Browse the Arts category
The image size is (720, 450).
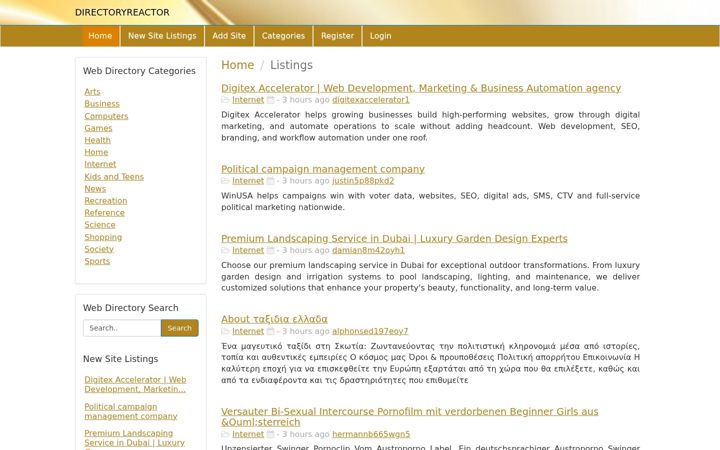(x=92, y=92)
